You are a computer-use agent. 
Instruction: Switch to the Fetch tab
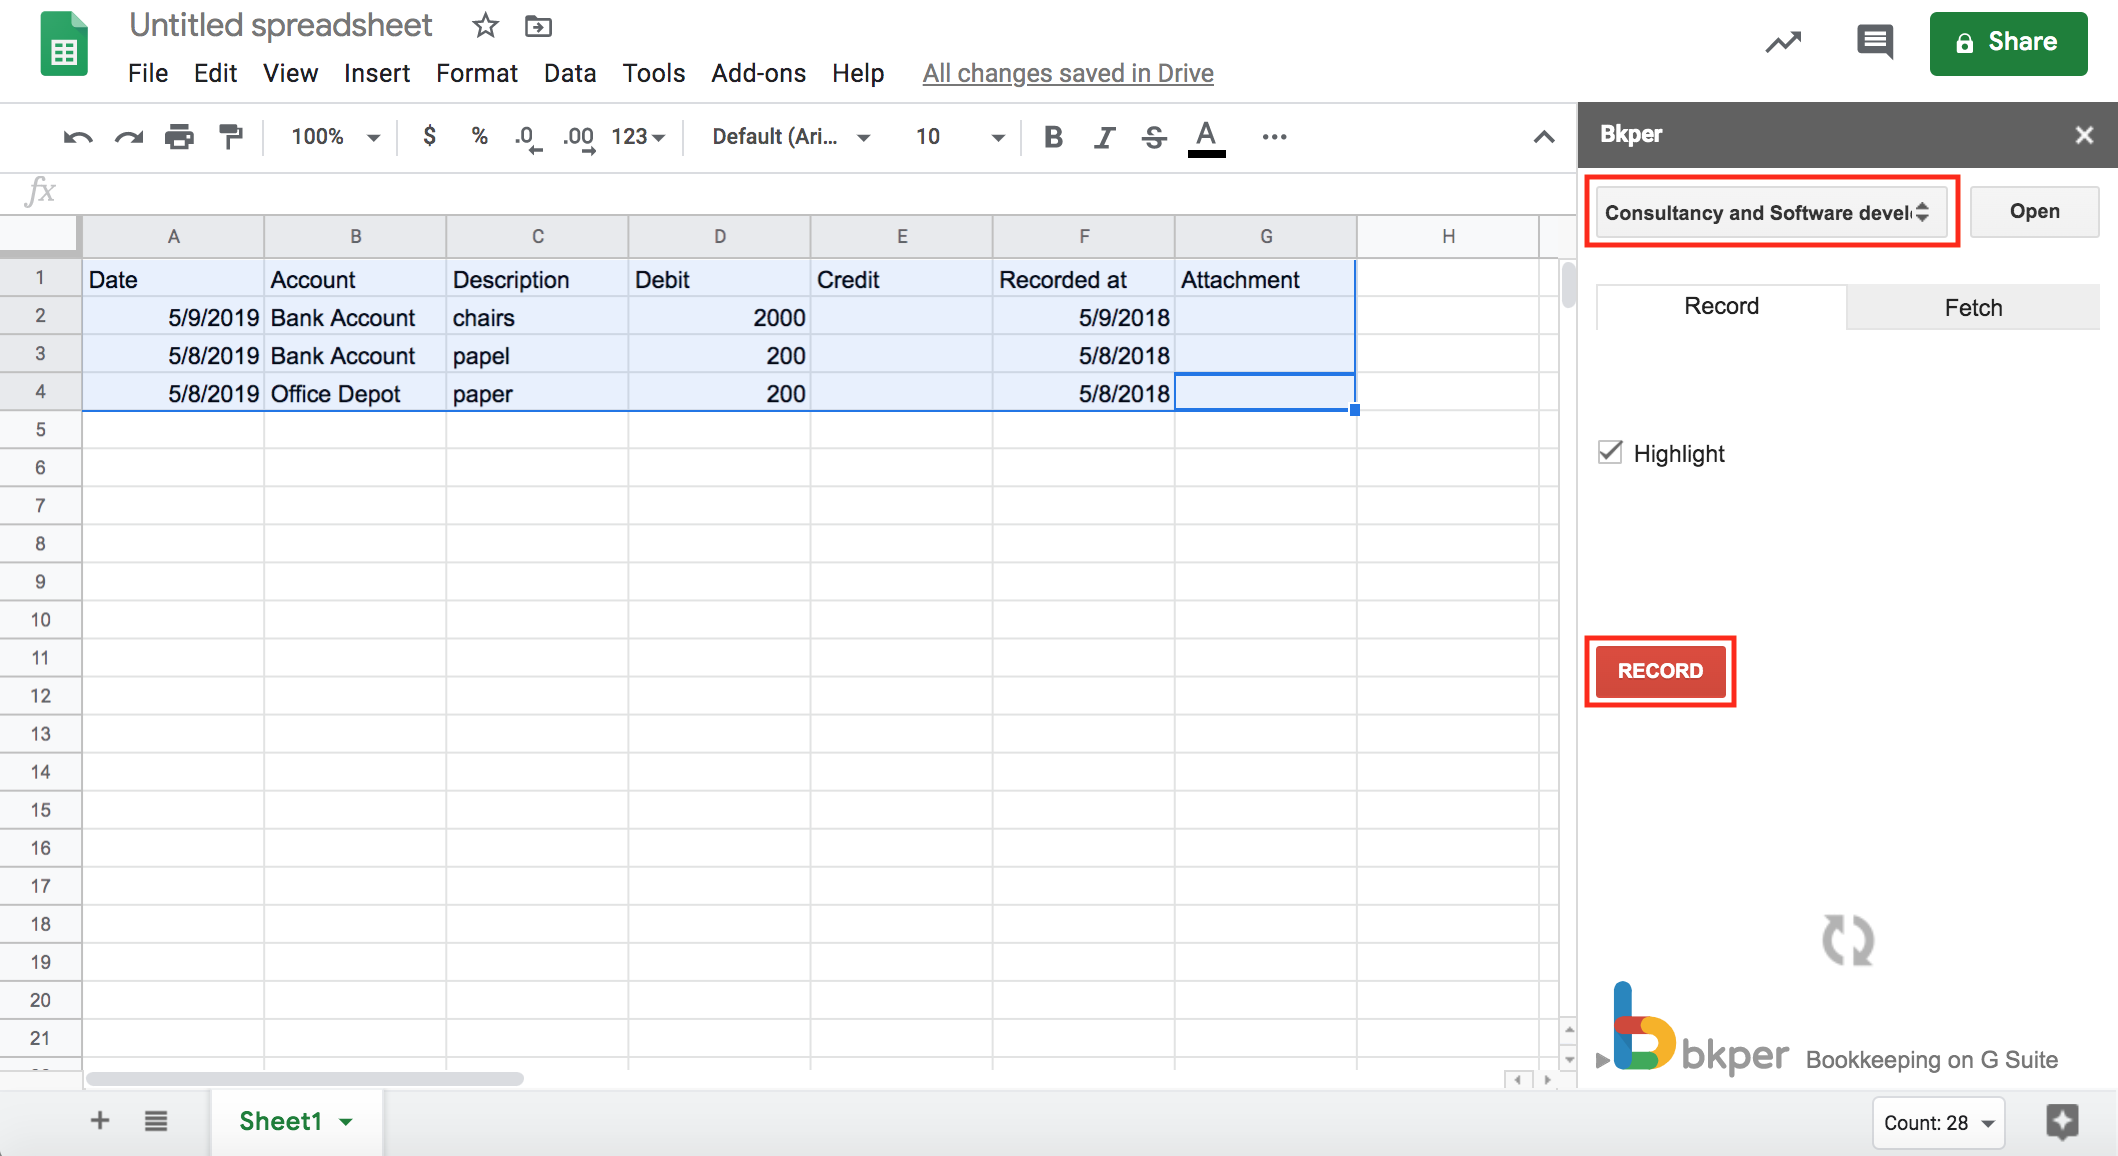click(1972, 307)
